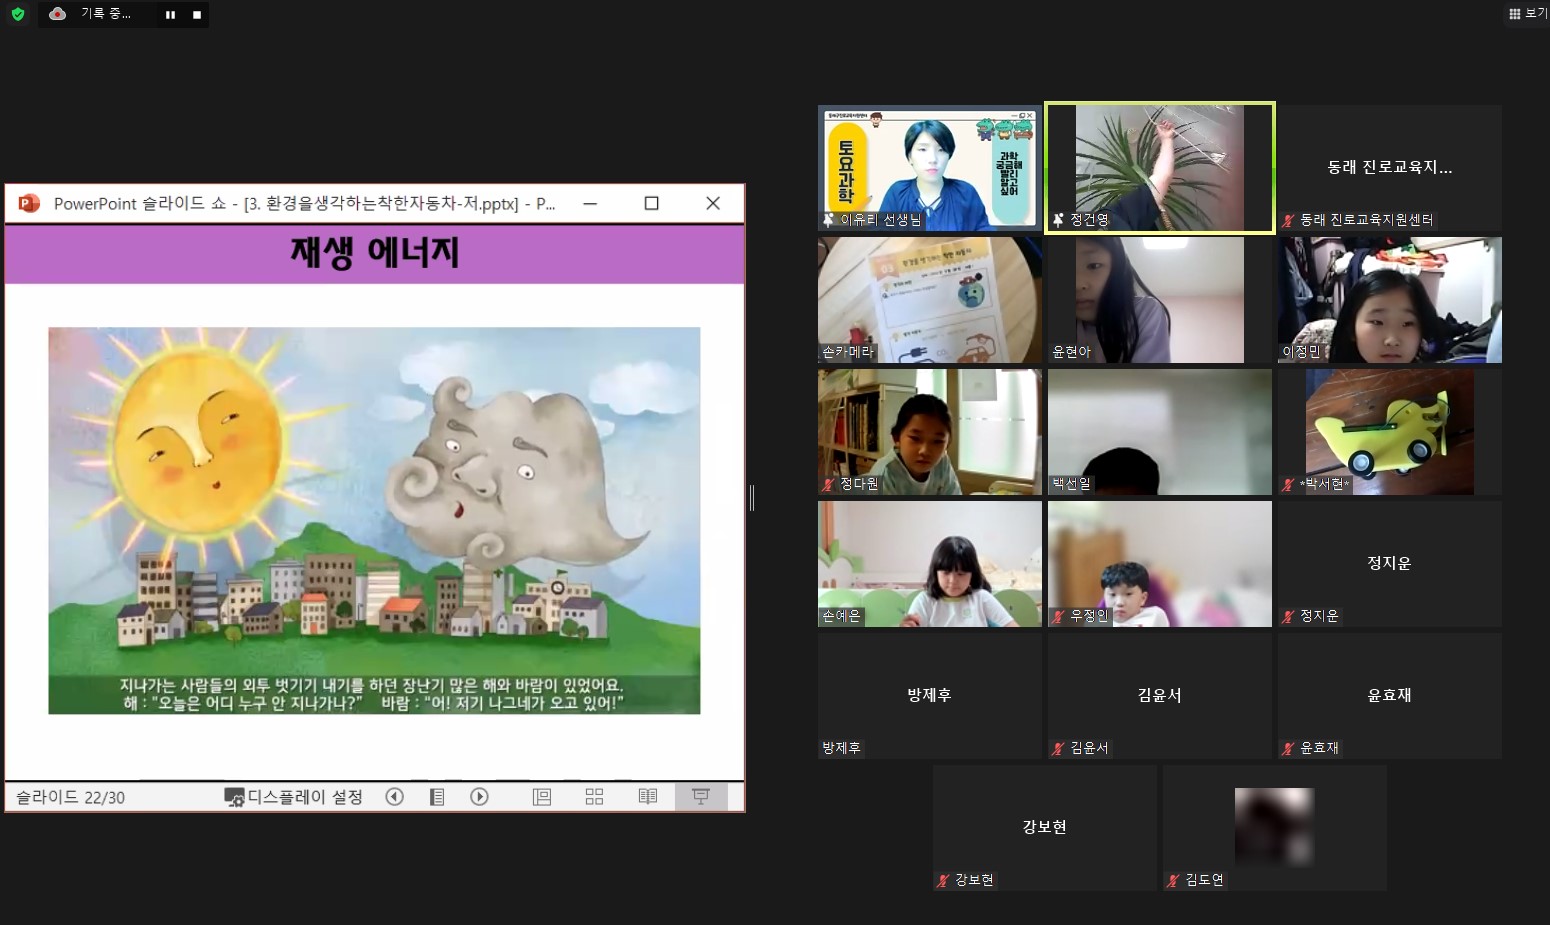1550x925 pixels.
Task: Click muted mic icon beside 김도연
Action: pos(1174,880)
